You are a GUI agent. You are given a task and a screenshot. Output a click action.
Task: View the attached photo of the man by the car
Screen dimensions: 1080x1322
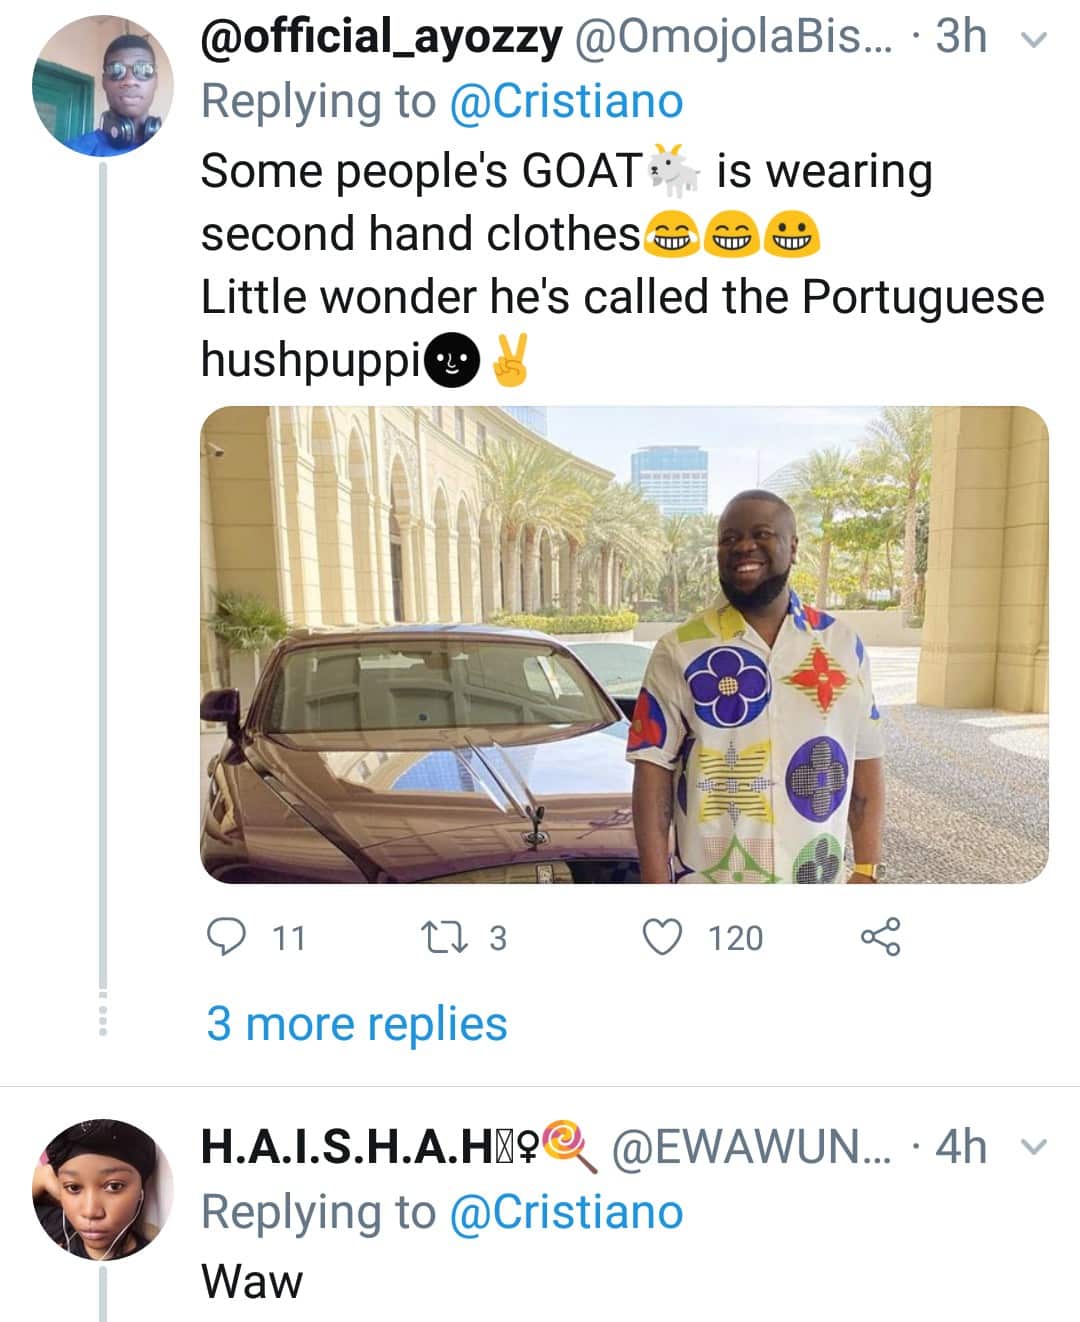click(x=624, y=644)
